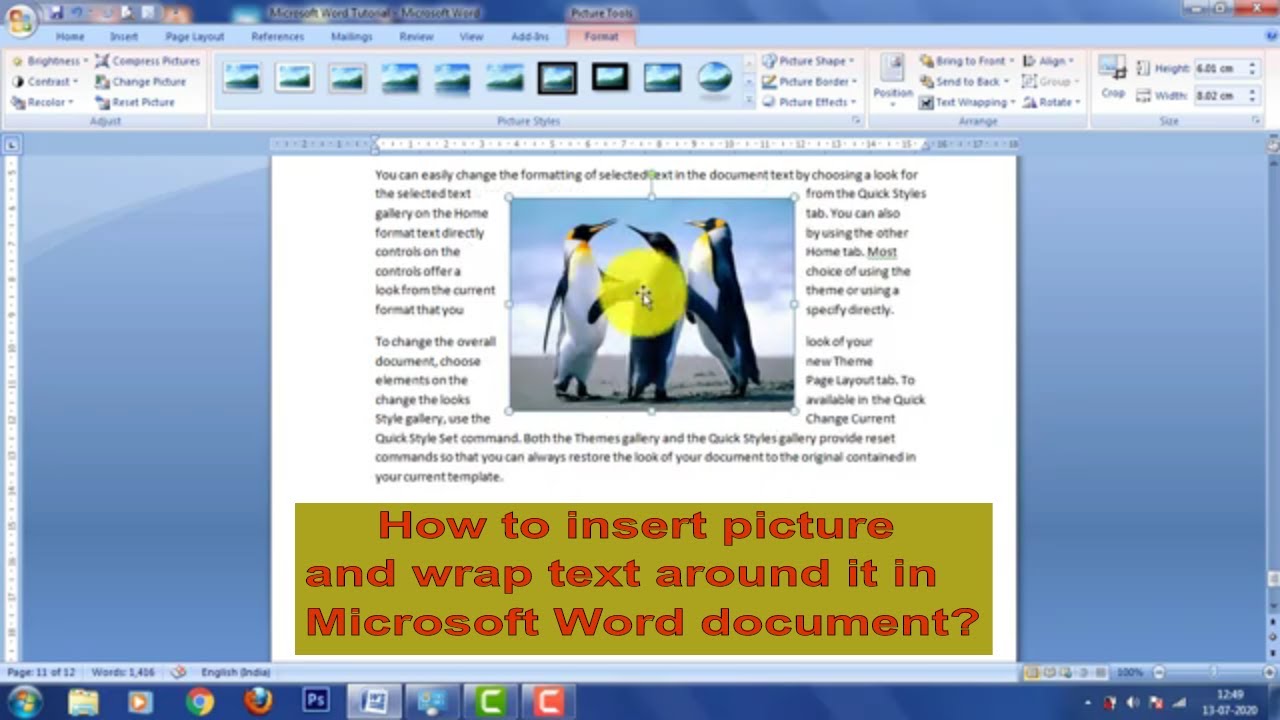
Task: Open the Brightness dropdown
Action: click(x=49, y=61)
